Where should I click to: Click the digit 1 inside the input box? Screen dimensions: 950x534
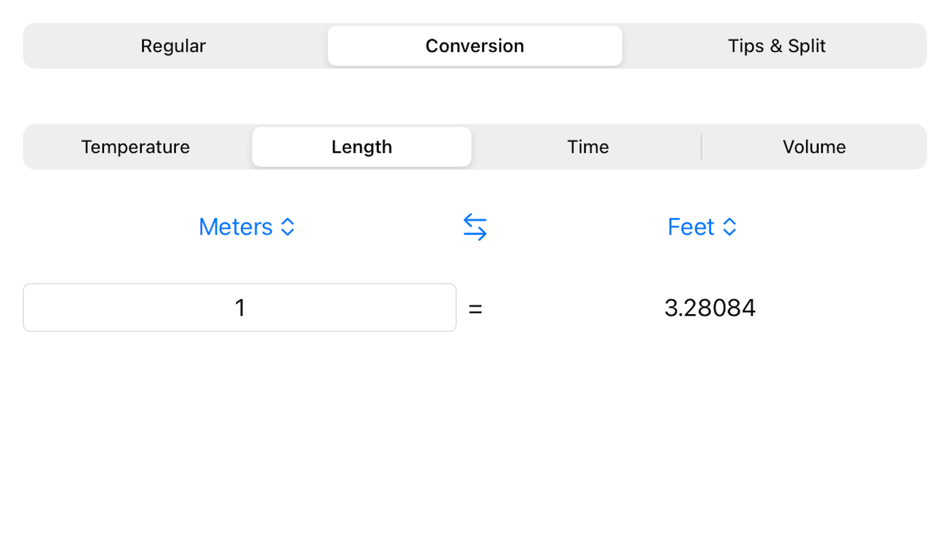click(x=240, y=308)
